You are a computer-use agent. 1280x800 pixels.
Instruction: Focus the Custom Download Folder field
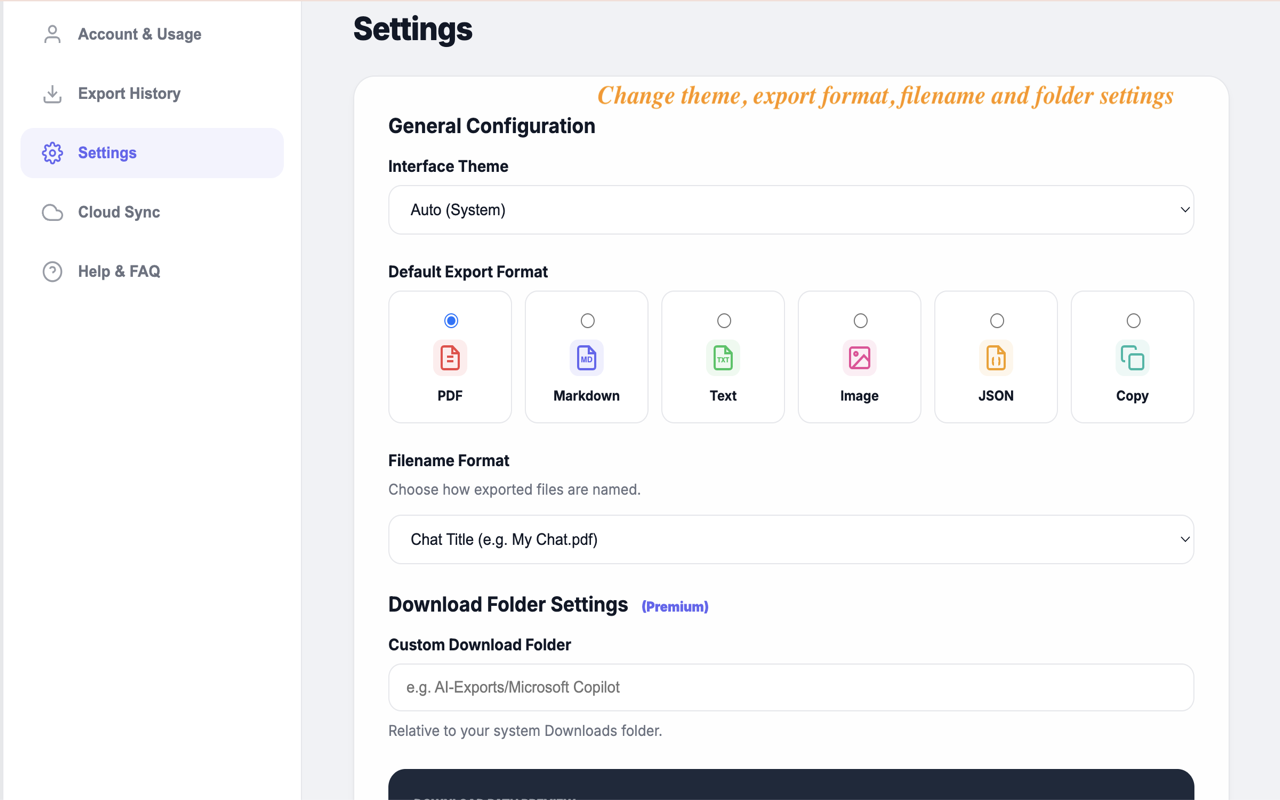click(791, 687)
